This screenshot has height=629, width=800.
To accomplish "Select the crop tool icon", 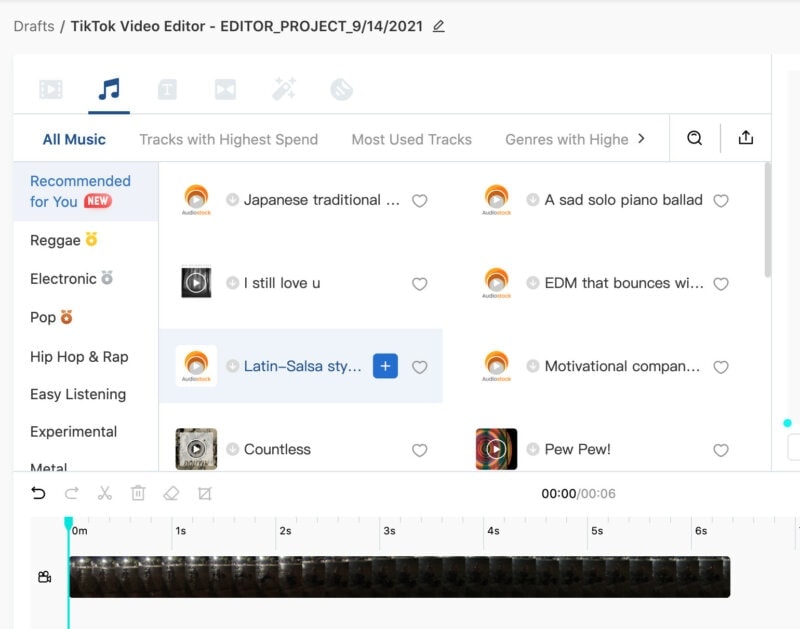I will click(205, 493).
